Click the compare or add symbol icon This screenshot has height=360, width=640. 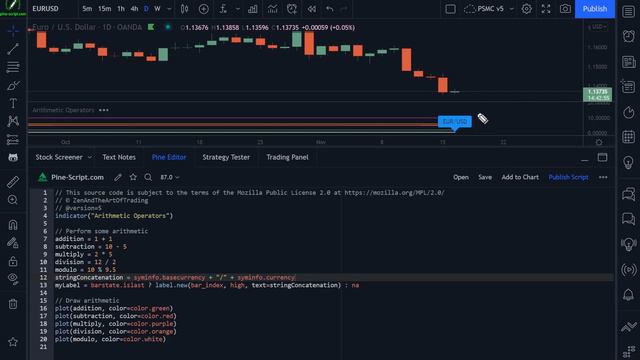204,9
